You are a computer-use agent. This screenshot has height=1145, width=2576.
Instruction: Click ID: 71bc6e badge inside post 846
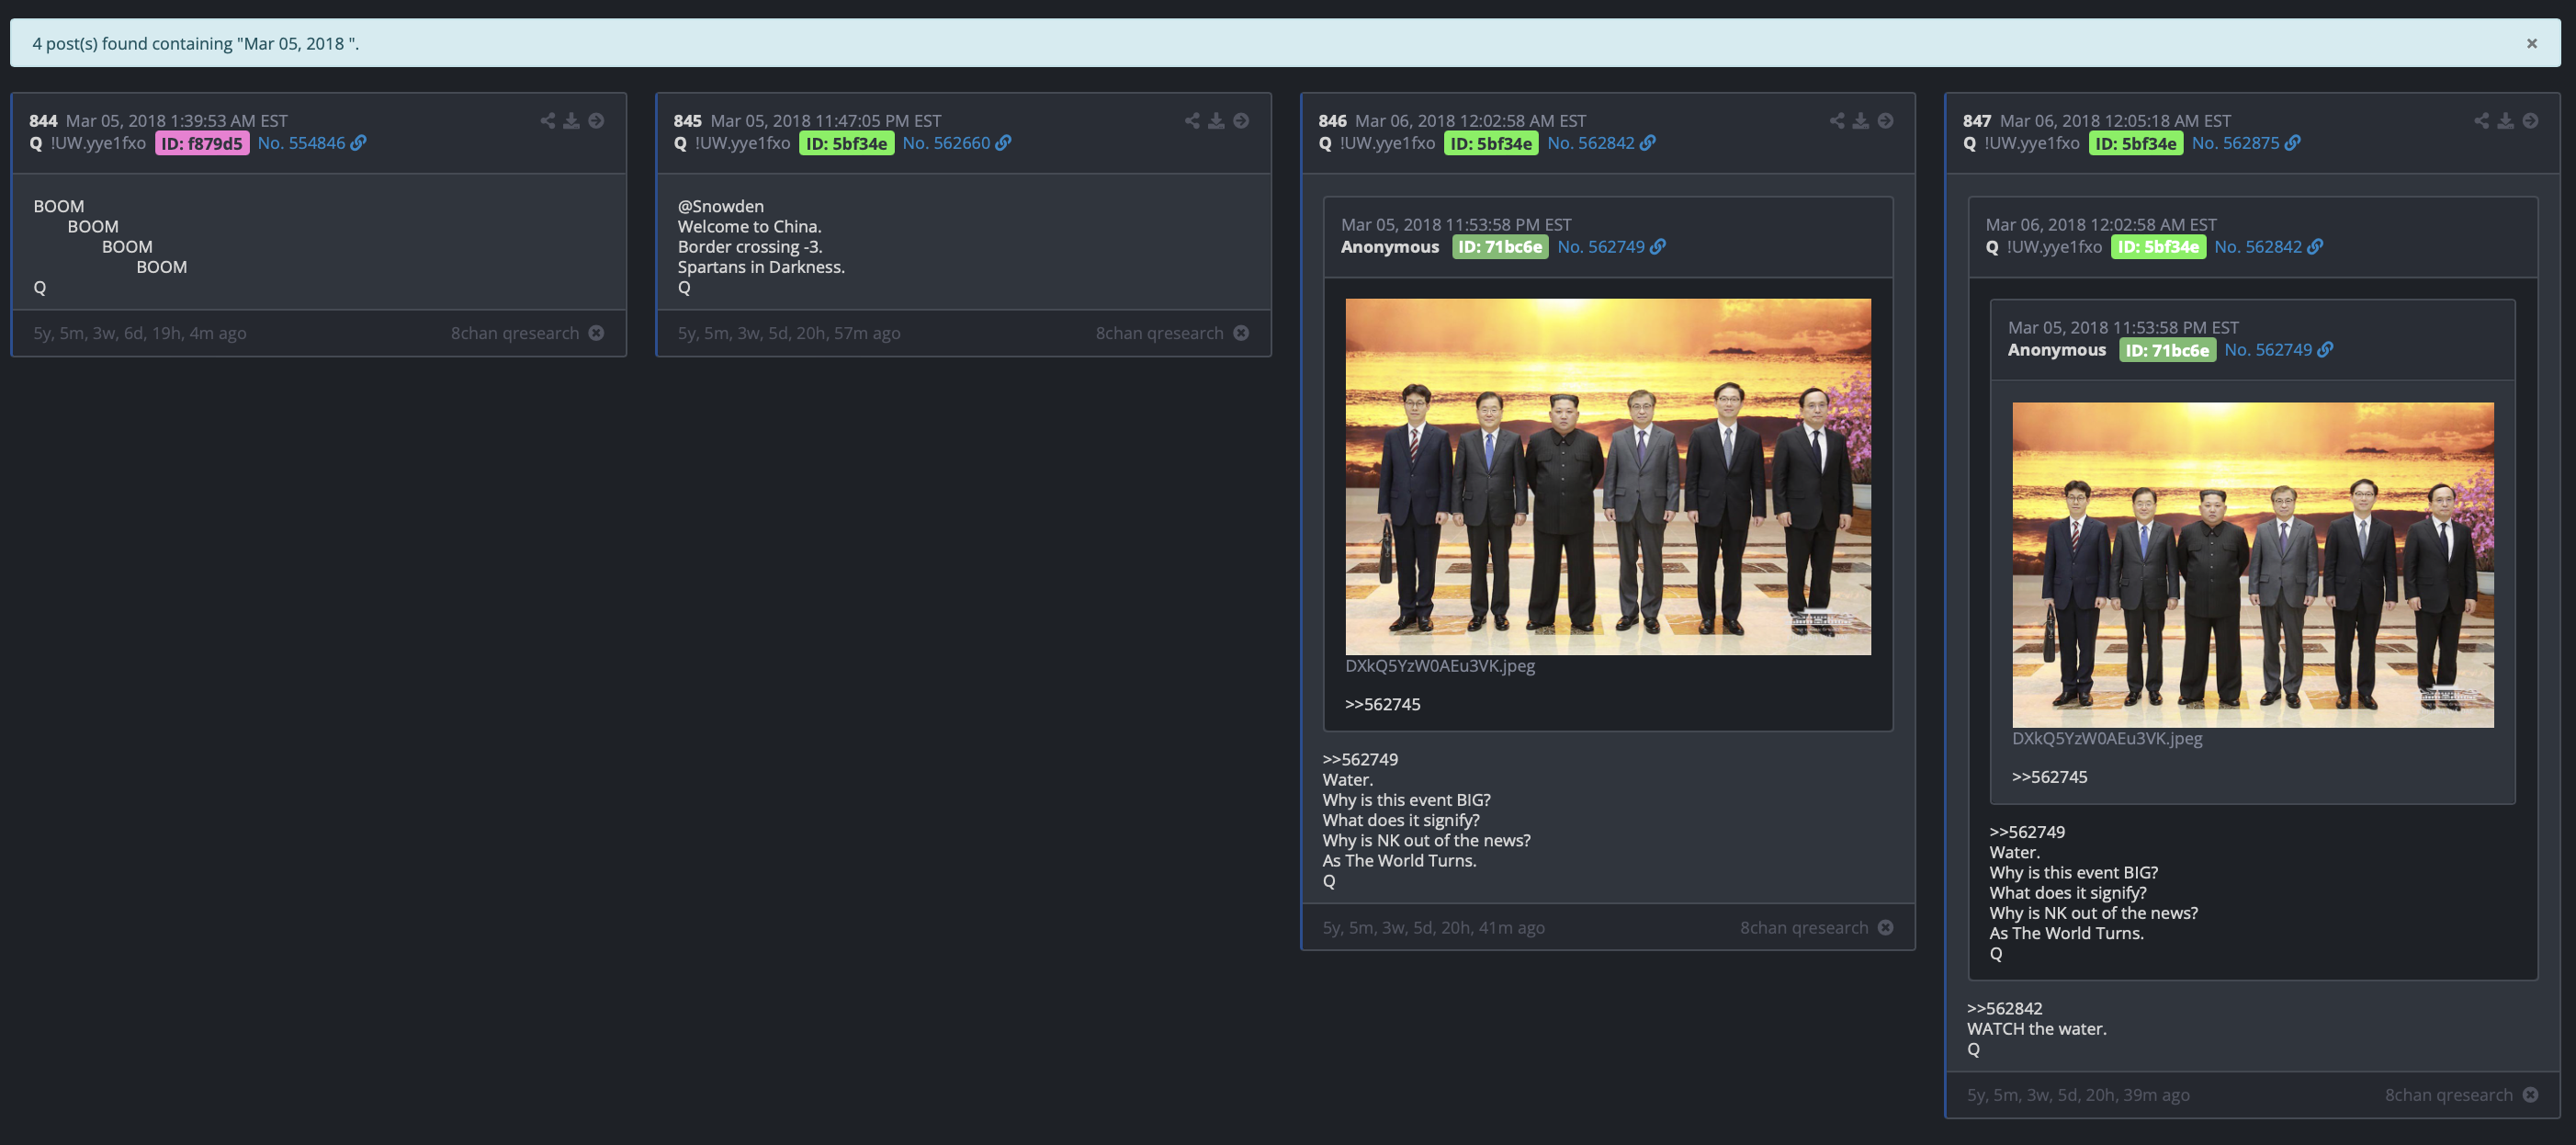pyautogui.click(x=1500, y=246)
